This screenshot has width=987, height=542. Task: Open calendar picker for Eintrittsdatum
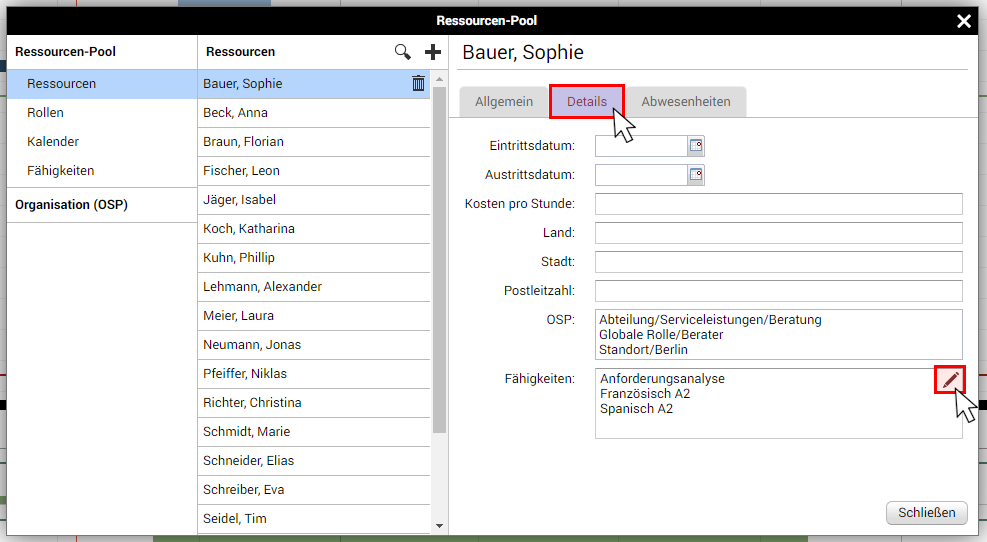pos(696,146)
